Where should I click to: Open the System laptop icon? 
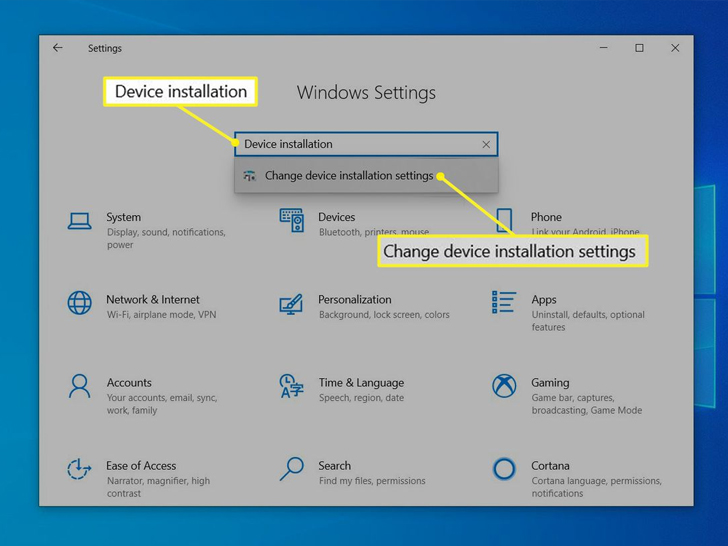point(79,221)
